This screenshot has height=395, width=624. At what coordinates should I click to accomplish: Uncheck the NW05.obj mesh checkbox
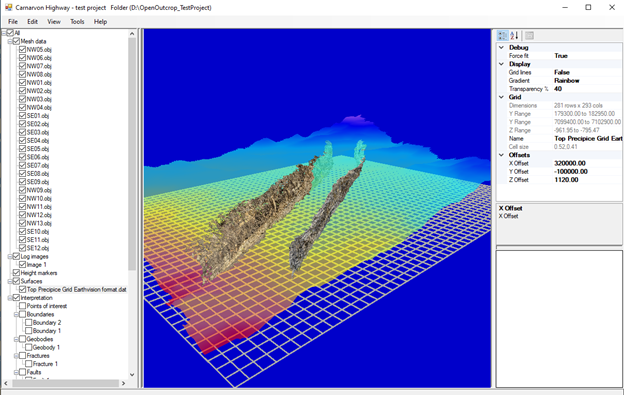23,49
